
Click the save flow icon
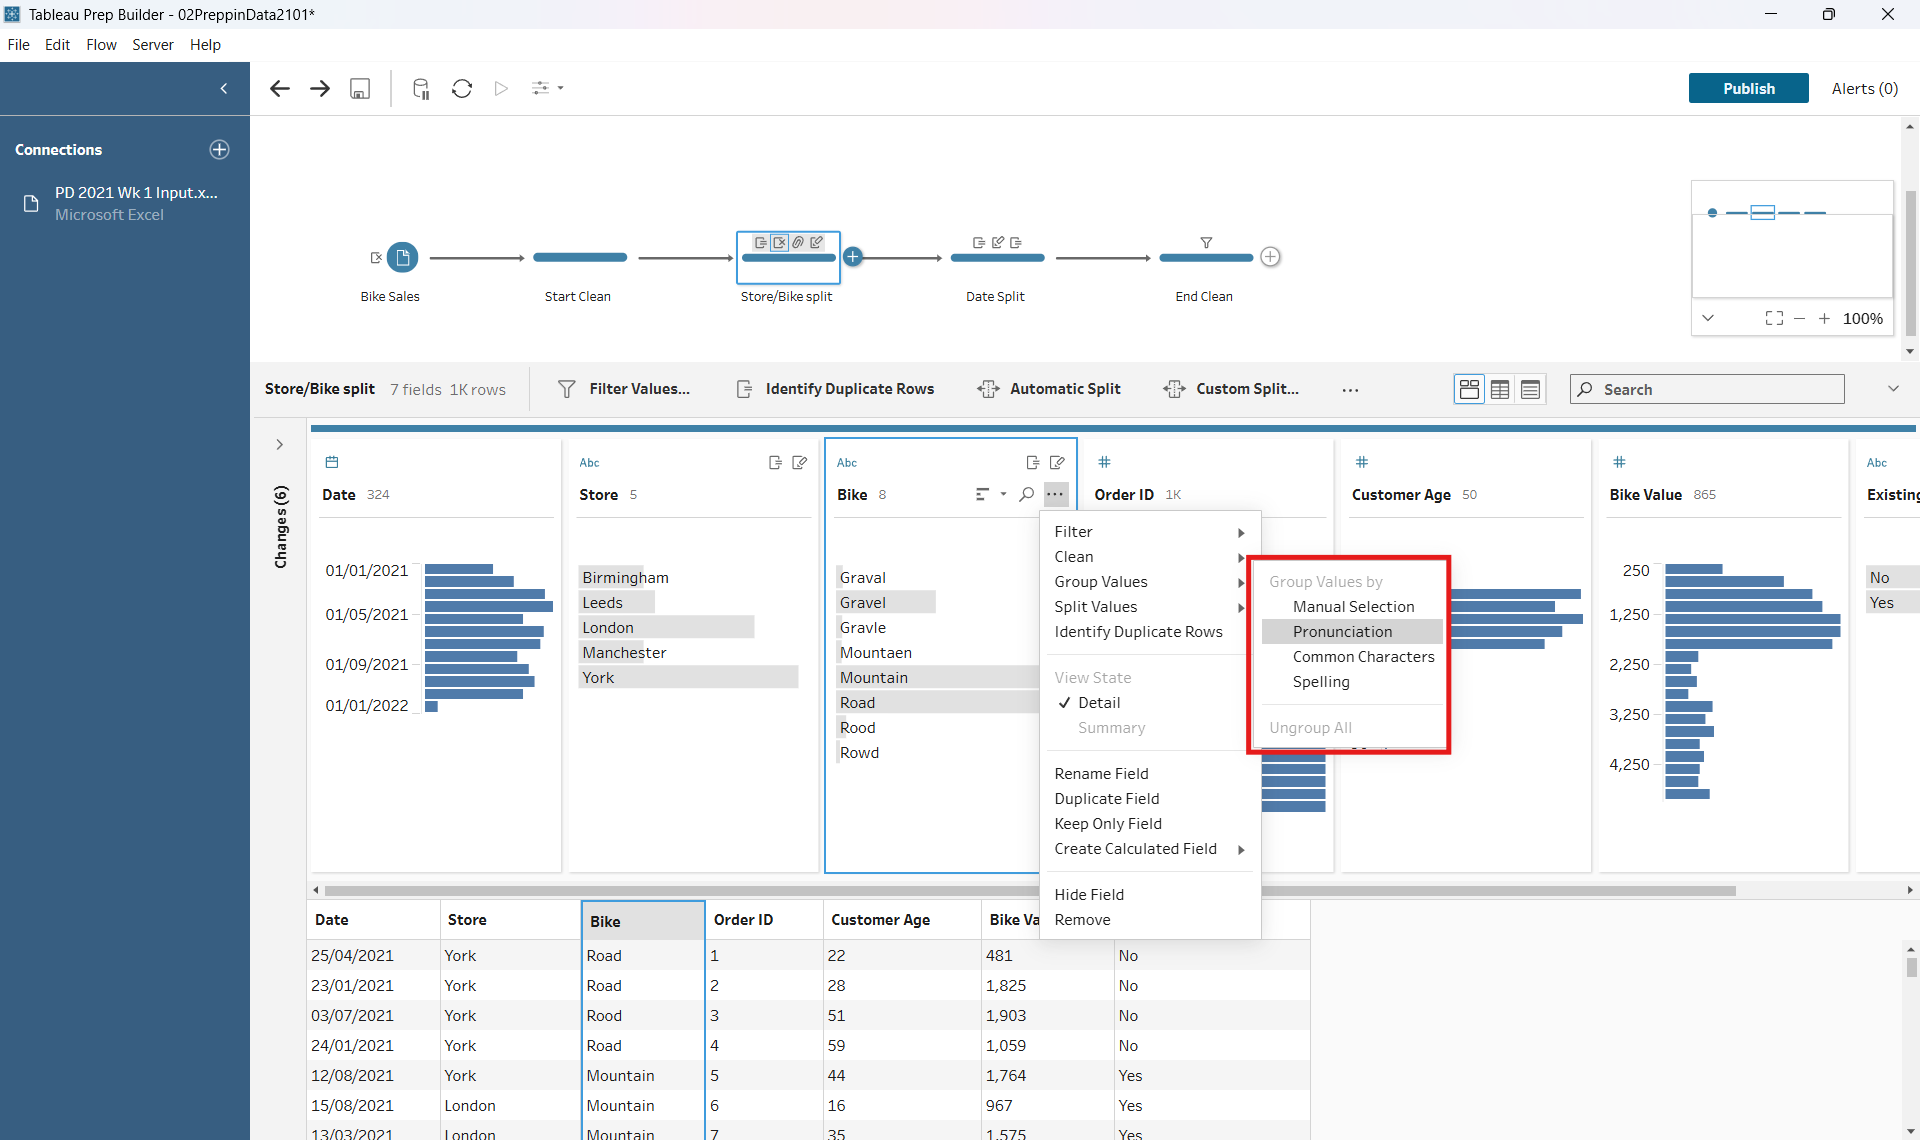pyautogui.click(x=360, y=89)
